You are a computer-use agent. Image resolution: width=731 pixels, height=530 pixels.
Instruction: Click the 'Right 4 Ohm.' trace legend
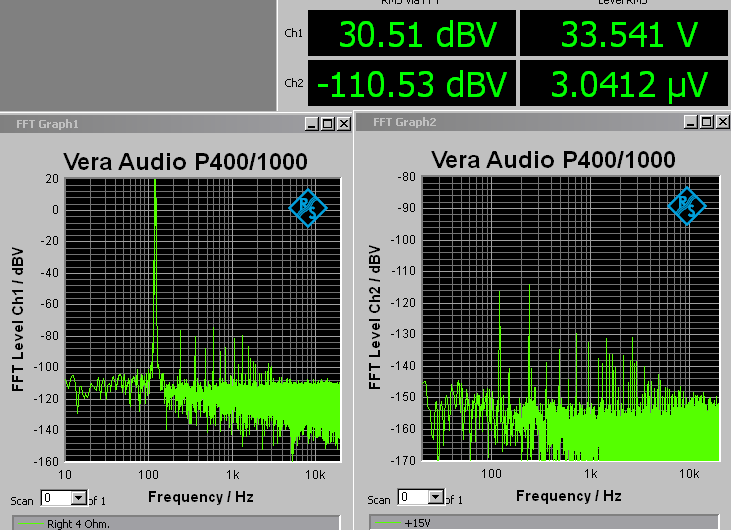click(x=176, y=523)
